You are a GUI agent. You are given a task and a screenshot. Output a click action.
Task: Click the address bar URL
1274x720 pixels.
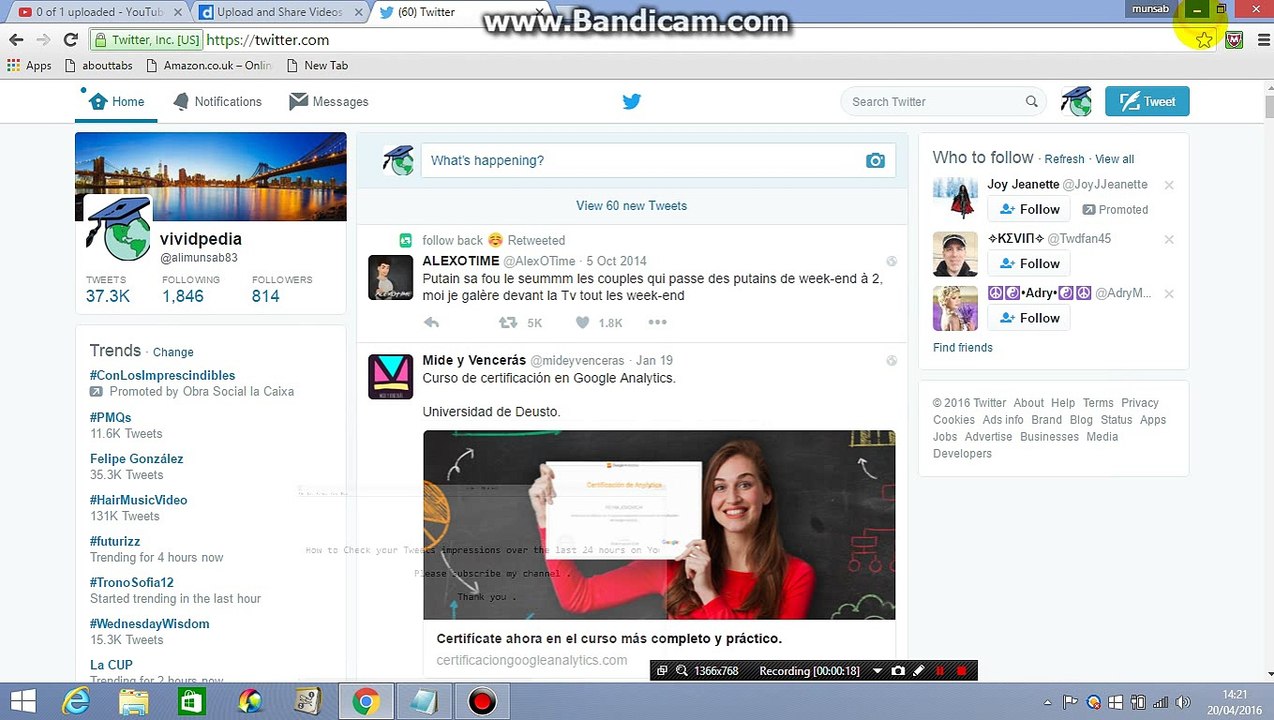pos(267,40)
